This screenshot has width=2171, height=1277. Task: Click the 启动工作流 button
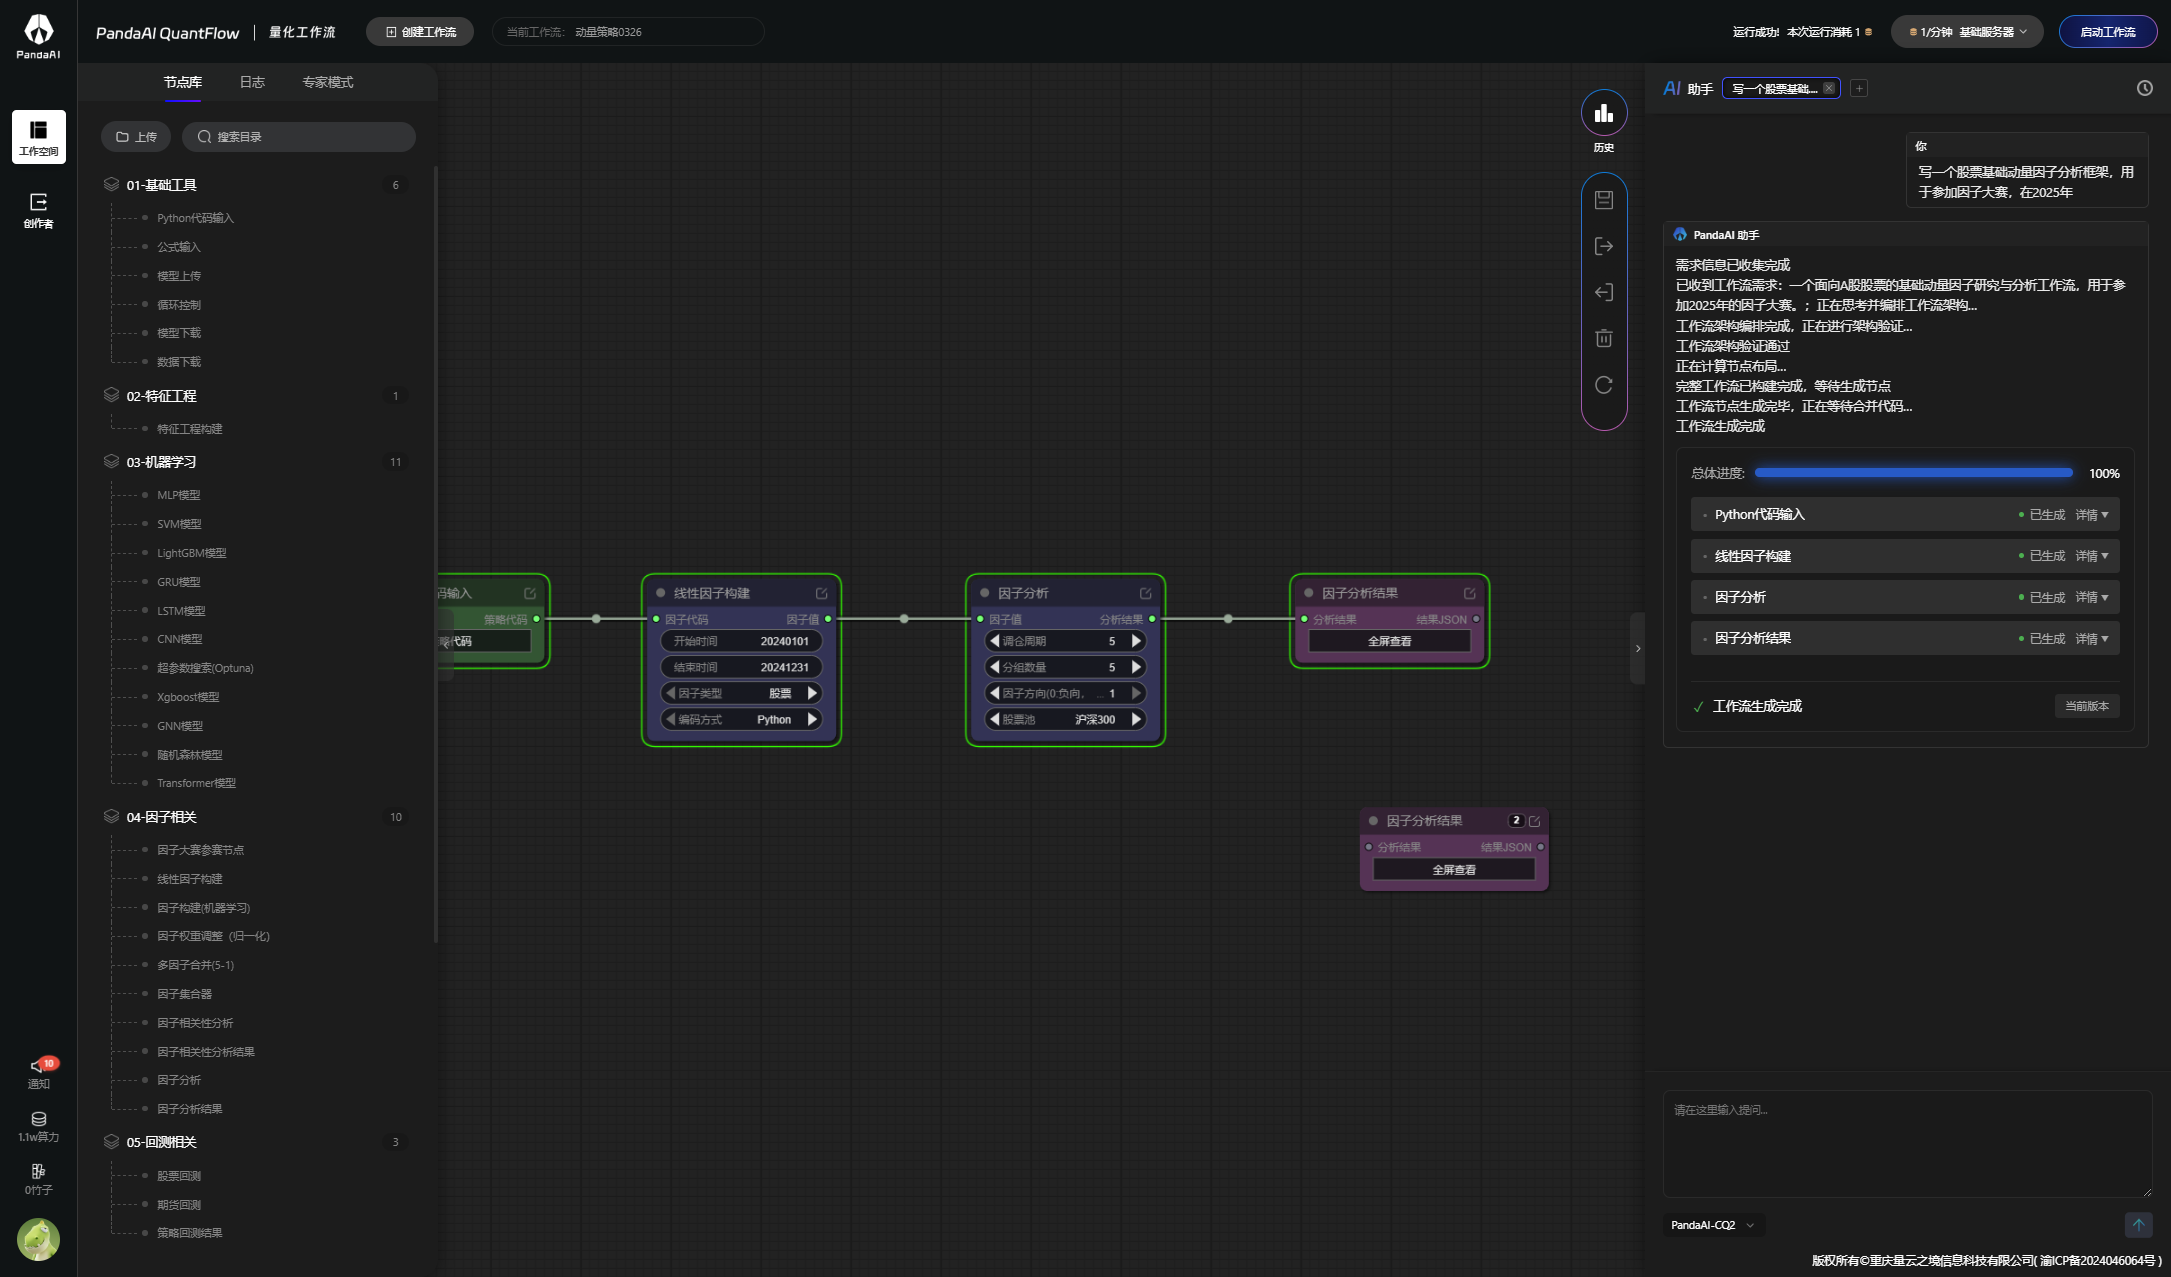[x=2107, y=32]
